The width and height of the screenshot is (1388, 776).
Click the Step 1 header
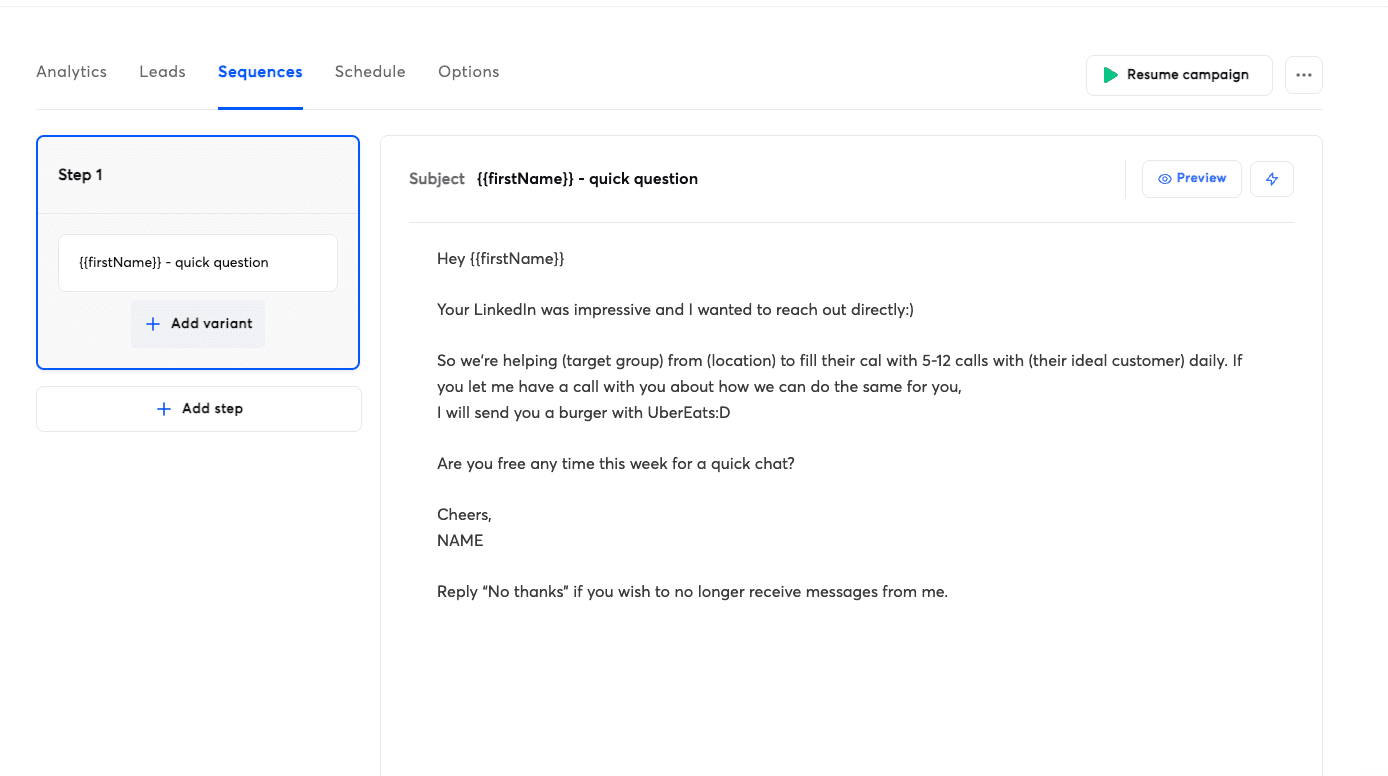point(198,175)
